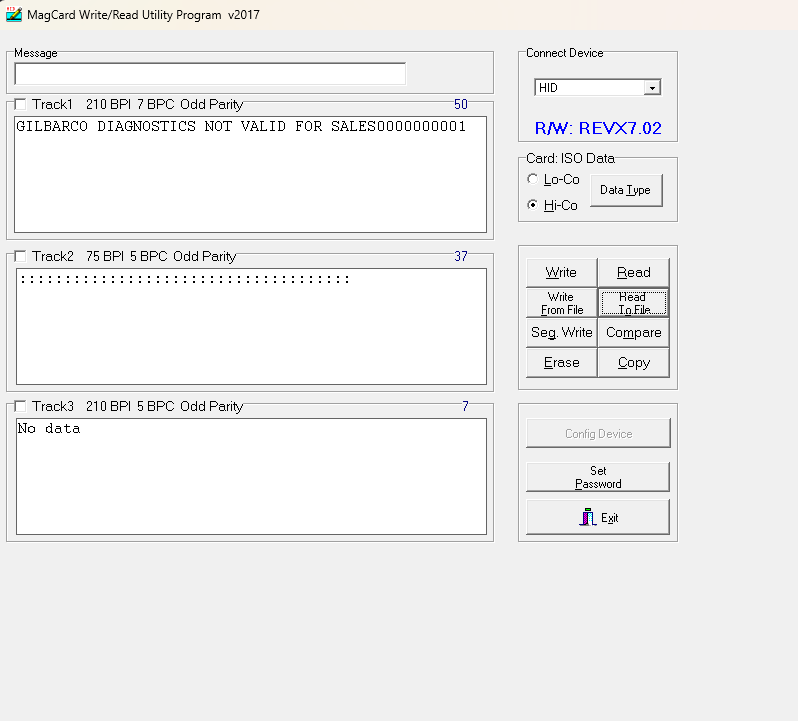Click the Seg. Write button

561,333
